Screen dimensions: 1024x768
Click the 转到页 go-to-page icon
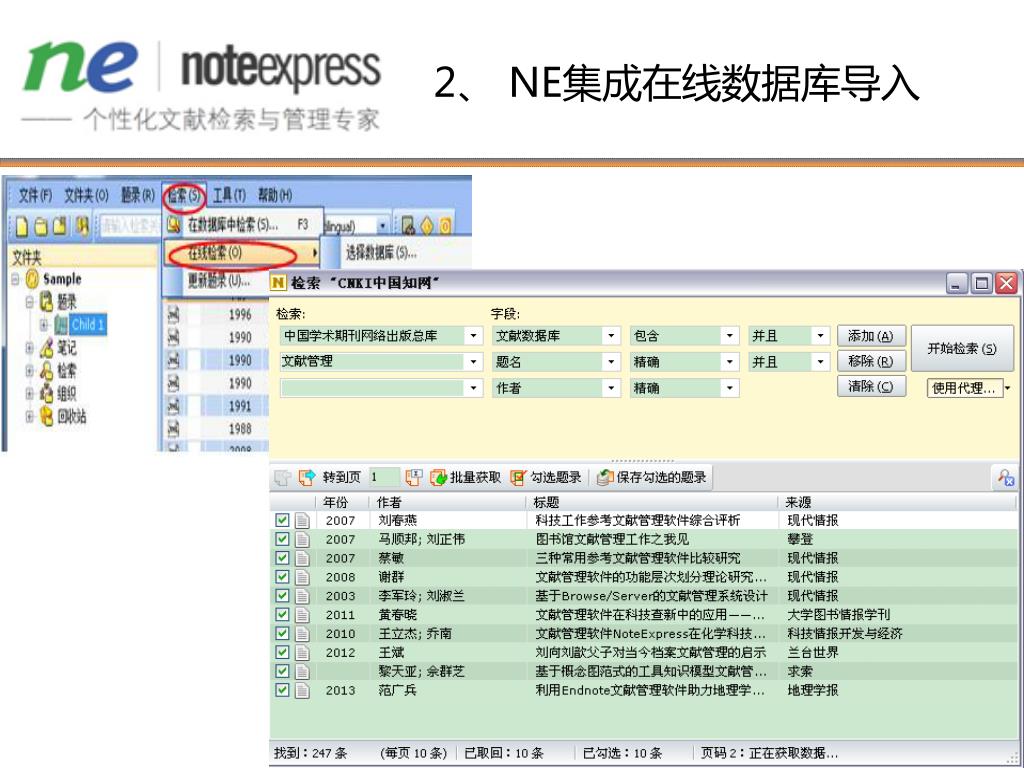point(307,477)
